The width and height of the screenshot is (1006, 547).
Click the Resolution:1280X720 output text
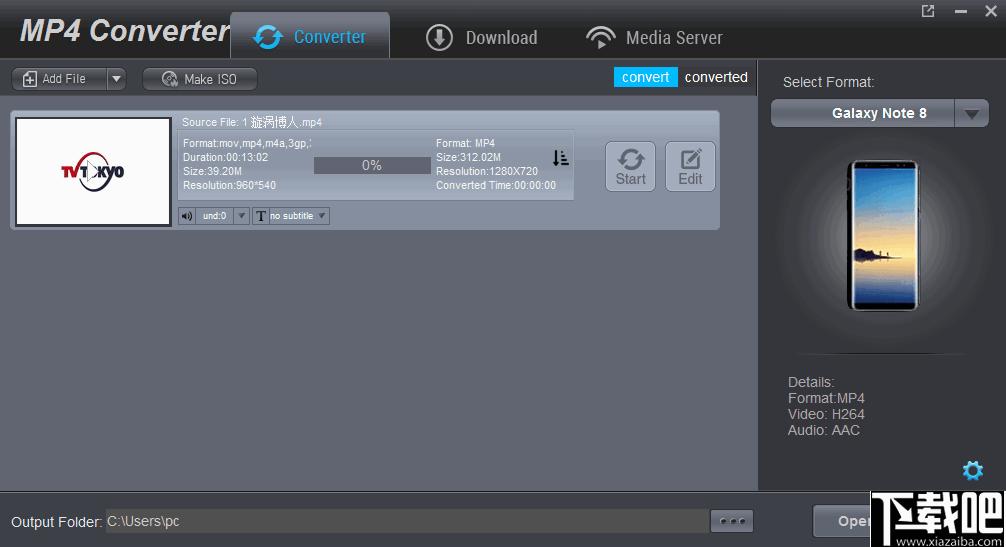[x=487, y=171]
